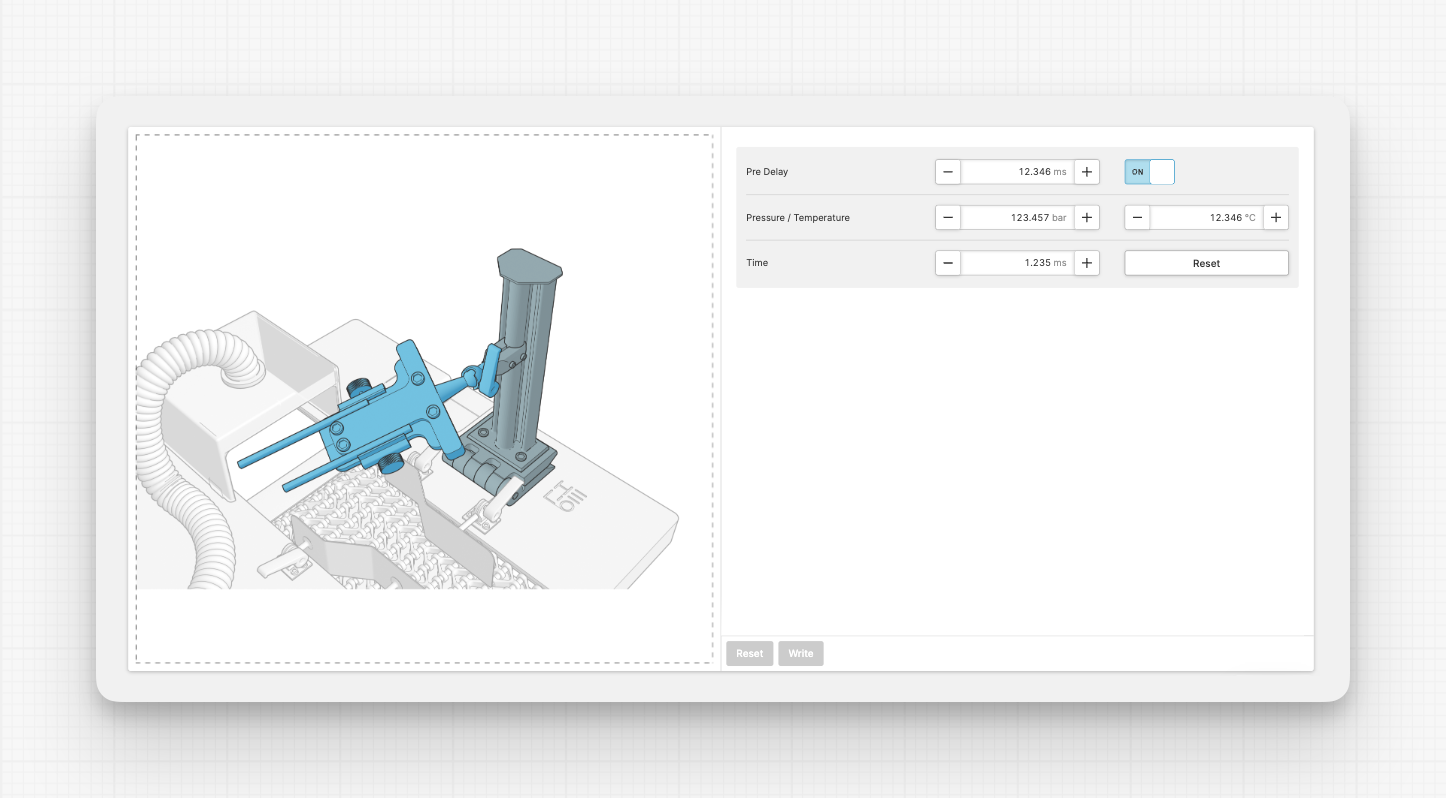Increase the Temperature °C value
This screenshot has width=1446, height=798.
[1276, 218]
